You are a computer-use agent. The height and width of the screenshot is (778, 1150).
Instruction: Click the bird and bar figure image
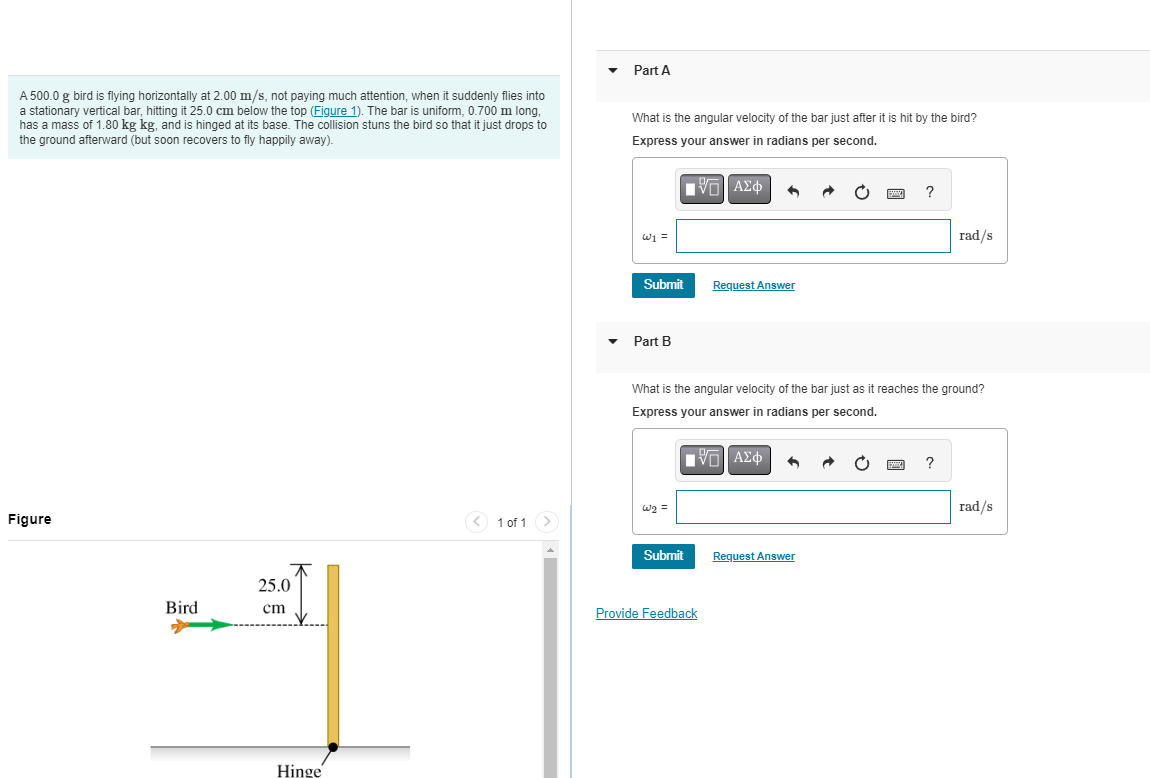[280, 669]
